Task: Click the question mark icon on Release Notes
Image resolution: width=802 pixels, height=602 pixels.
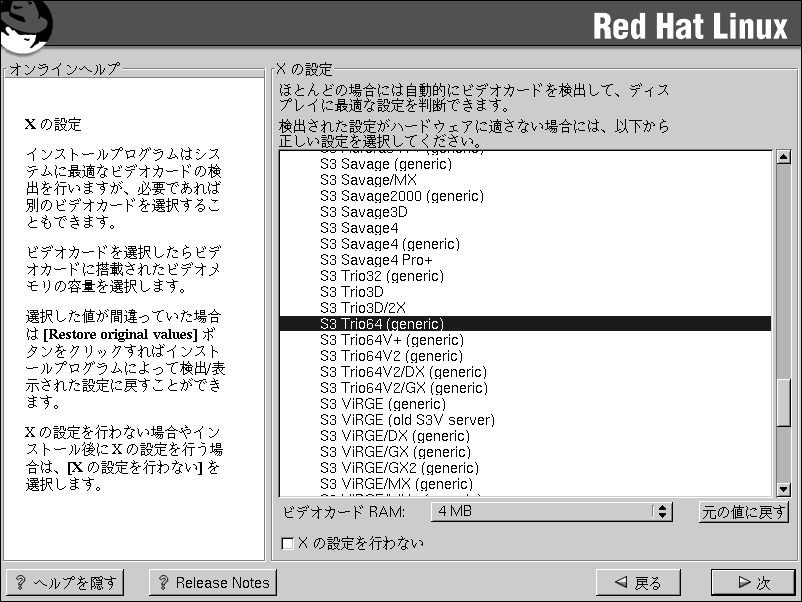Action: click(x=163, y=582)
